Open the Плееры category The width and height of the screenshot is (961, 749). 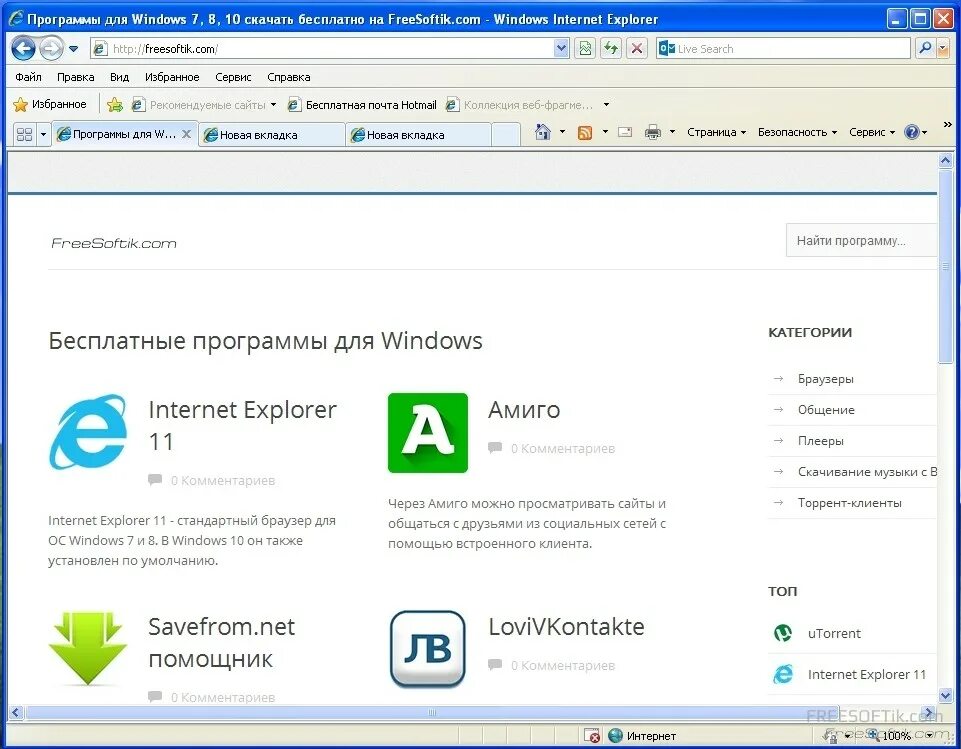[821, 441]
